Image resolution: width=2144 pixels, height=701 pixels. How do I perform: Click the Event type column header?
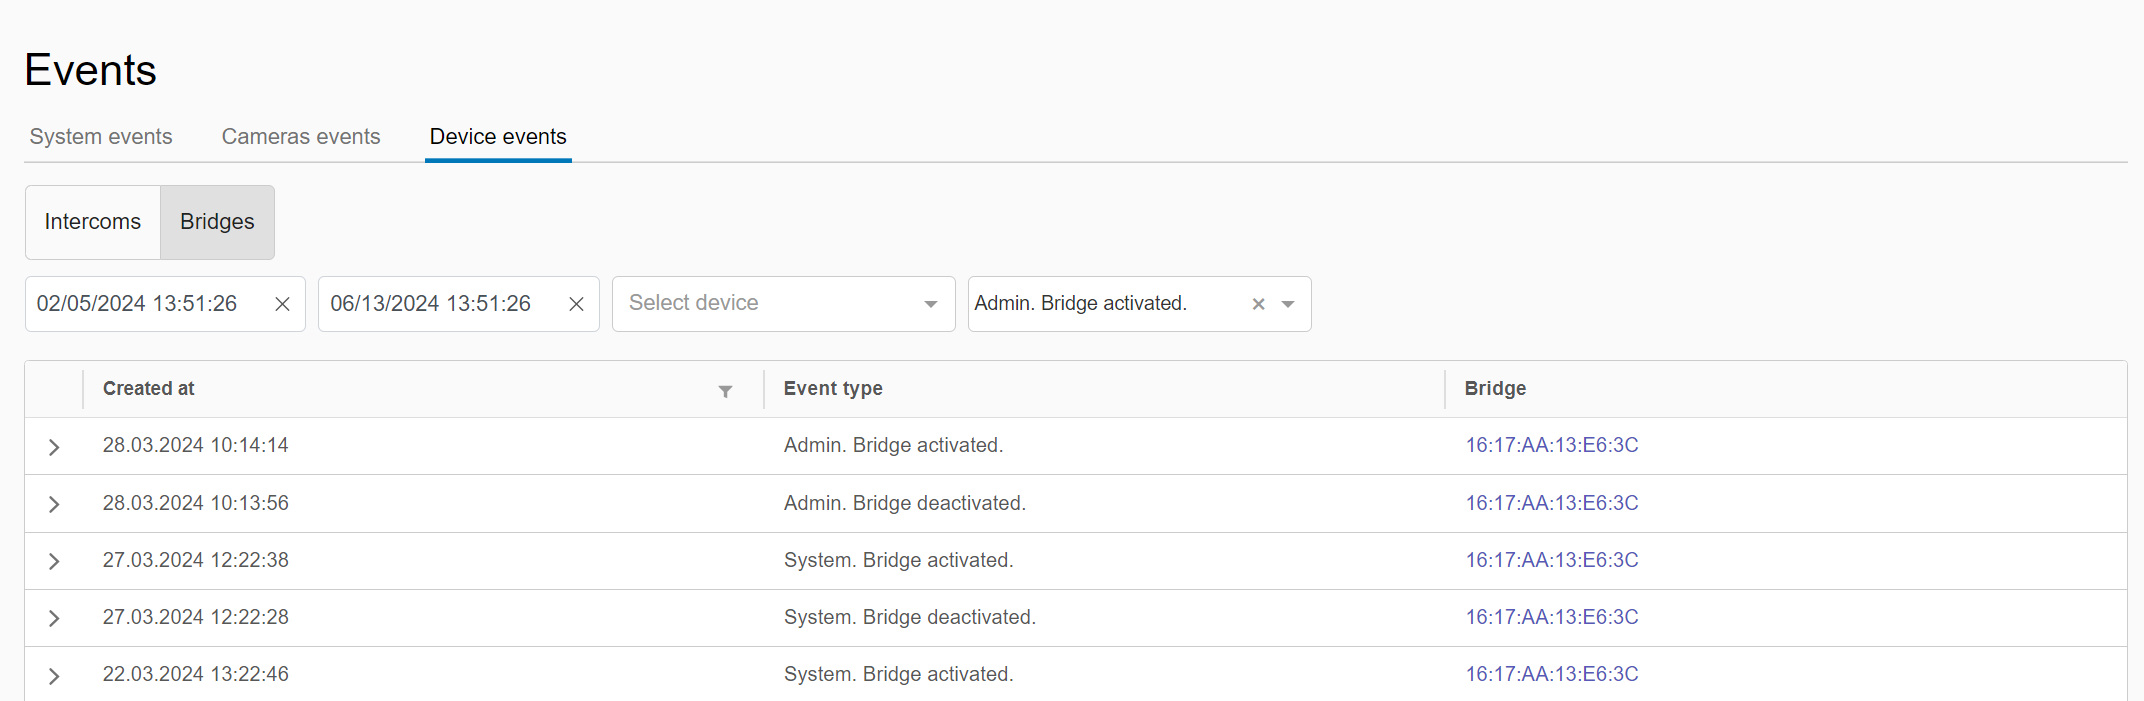833,389
